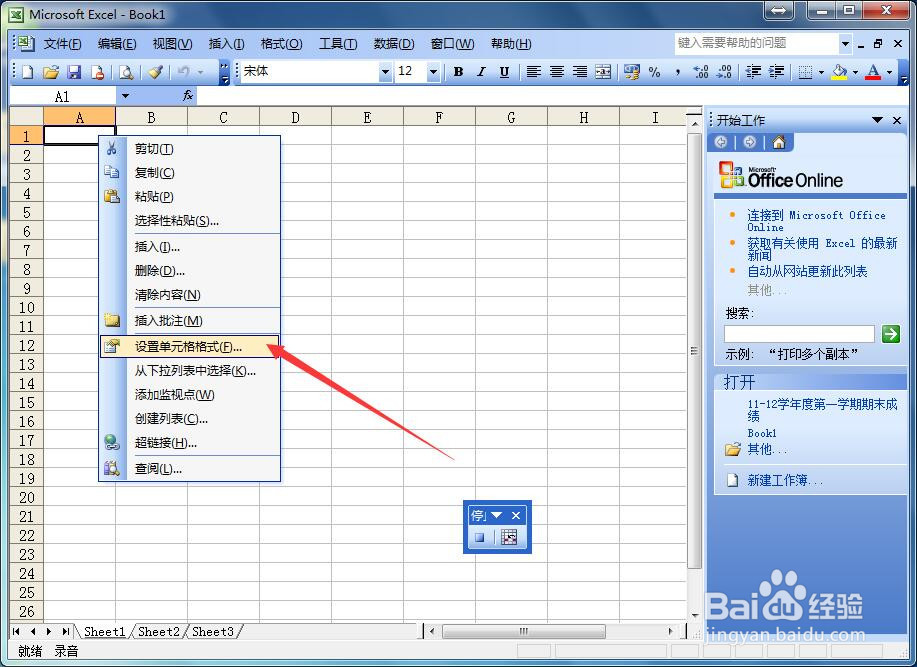Toggle Bold formatting

click(458, 72)
